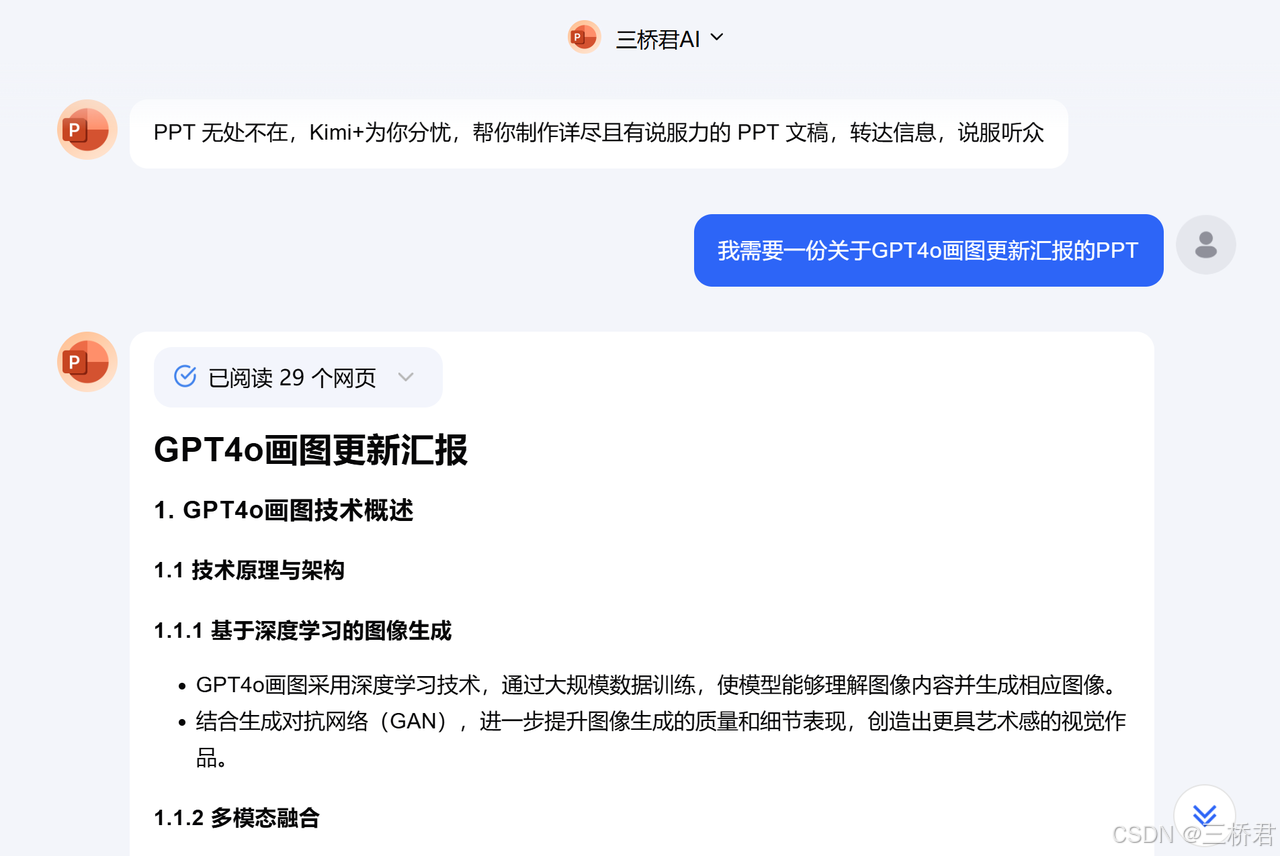The height and width of the screenshot is (856, 1280).
Task: Click the grey user avatar icon
Action: [x=1206, y=244]
